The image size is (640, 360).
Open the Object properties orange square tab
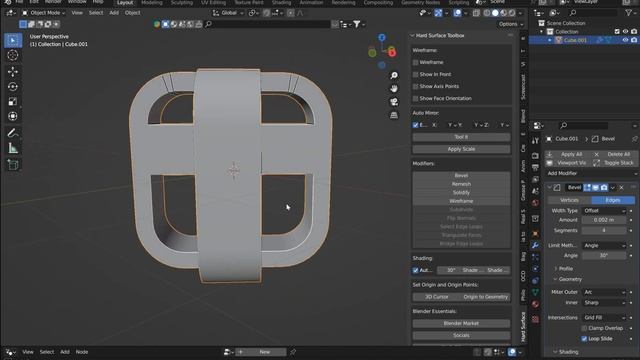point(535,234)
